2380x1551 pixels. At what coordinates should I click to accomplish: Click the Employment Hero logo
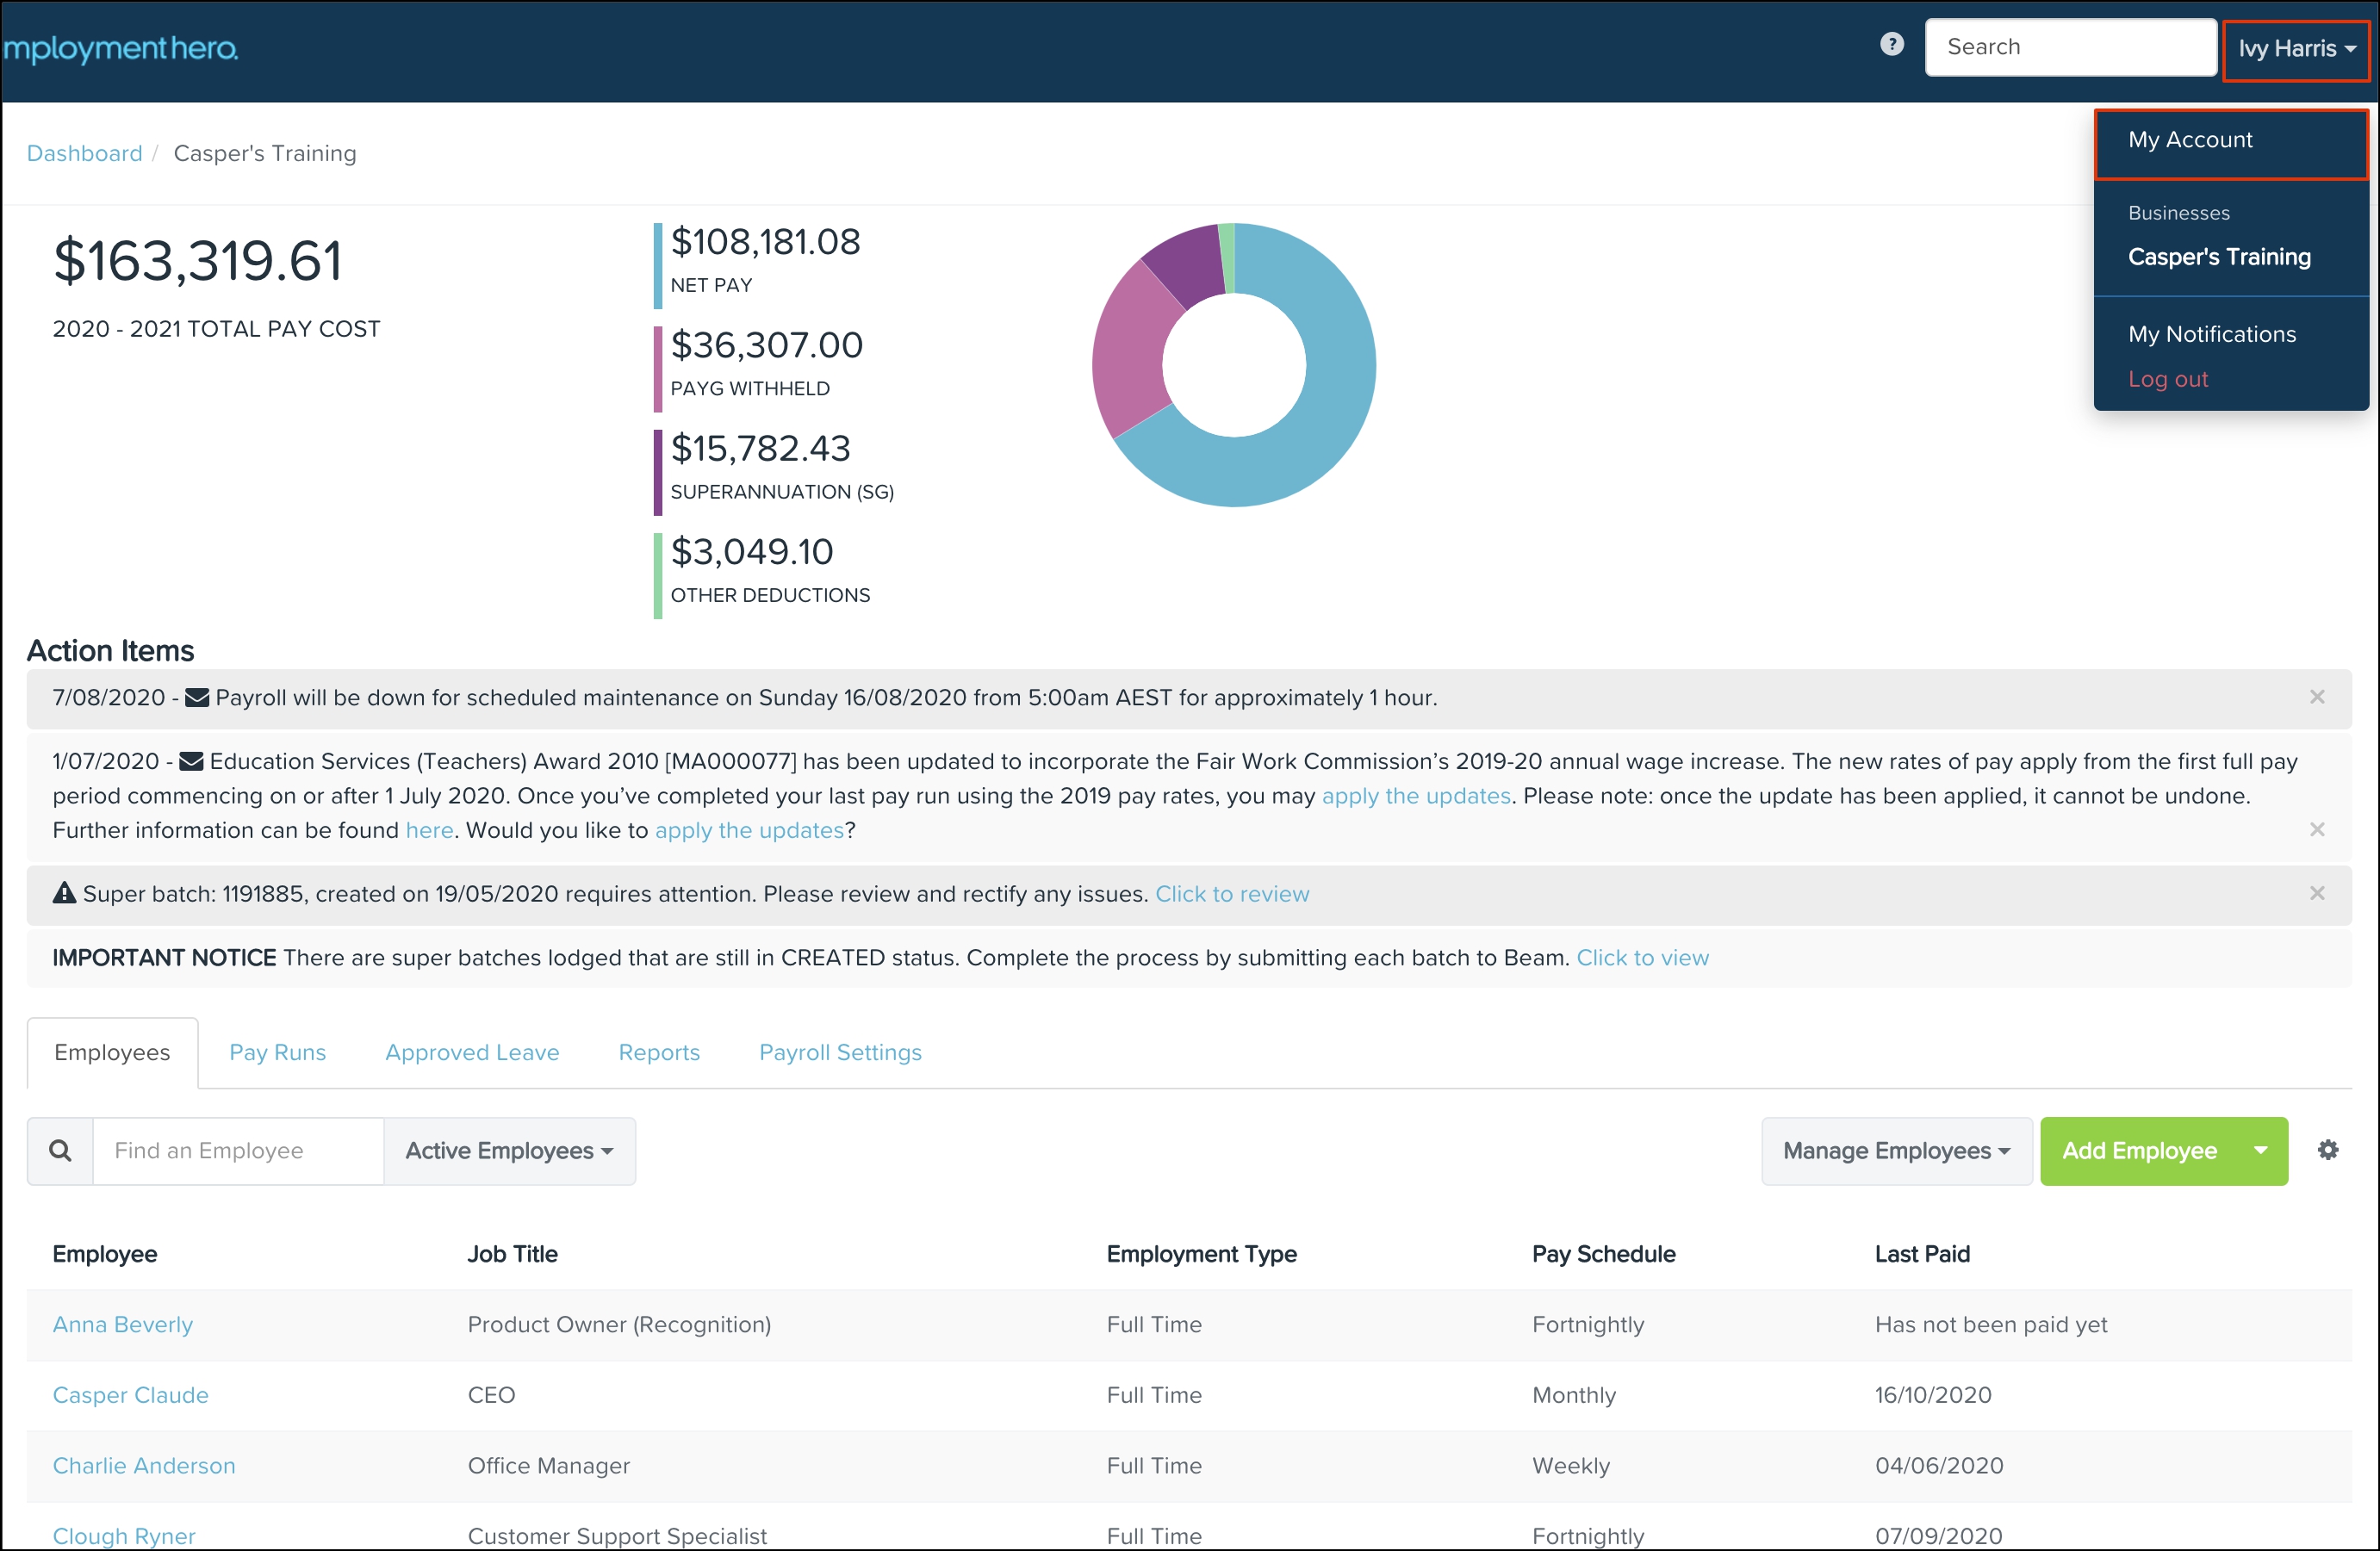120,48
